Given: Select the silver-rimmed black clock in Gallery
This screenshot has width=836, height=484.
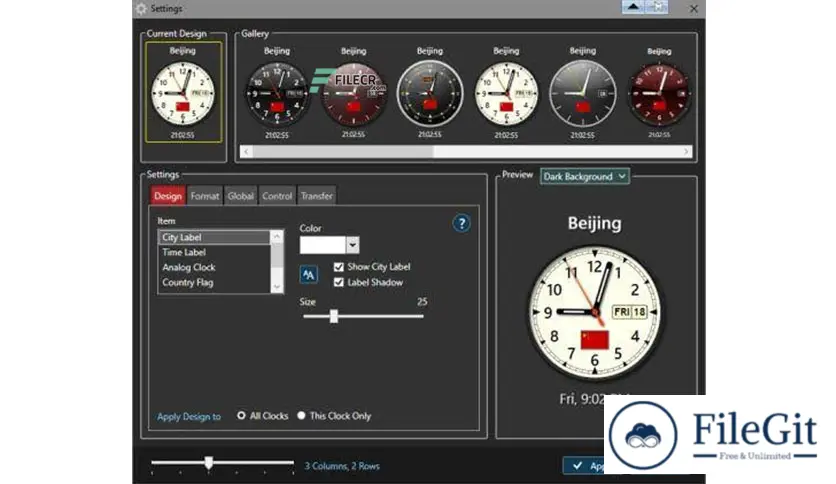Looking at the screenshot, I should coord(429,92).
